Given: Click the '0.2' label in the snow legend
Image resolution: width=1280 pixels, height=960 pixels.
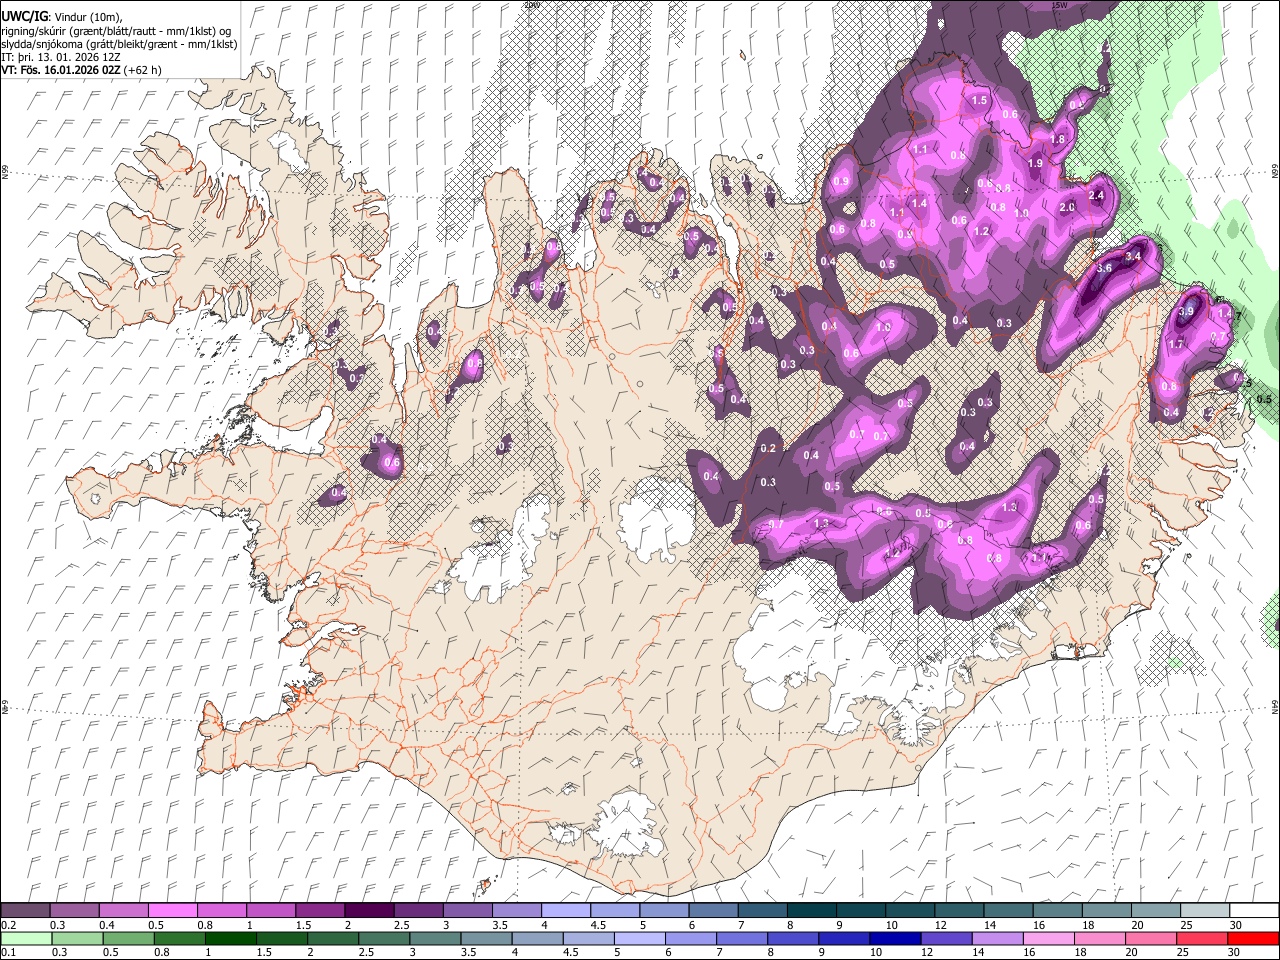Looking at the screenshot, I should pyautogui.click(x=7, y=925).
